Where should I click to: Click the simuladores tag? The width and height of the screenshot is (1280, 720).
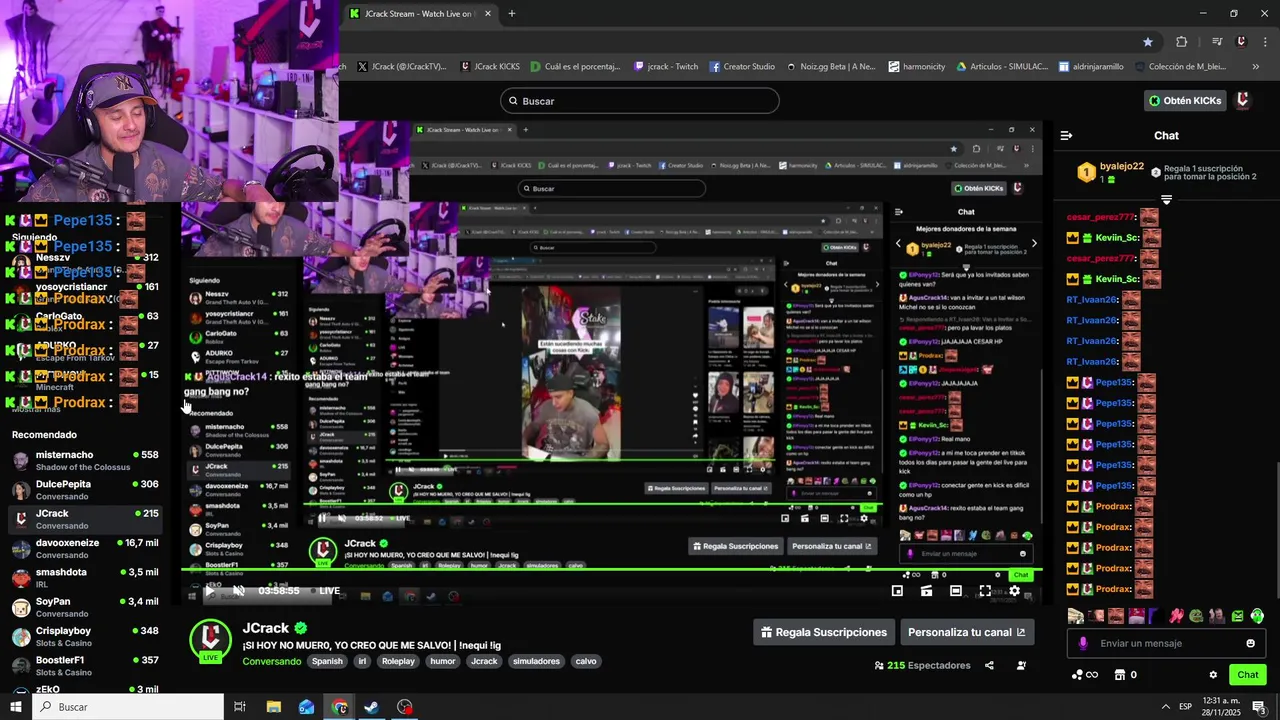(536, 661)
